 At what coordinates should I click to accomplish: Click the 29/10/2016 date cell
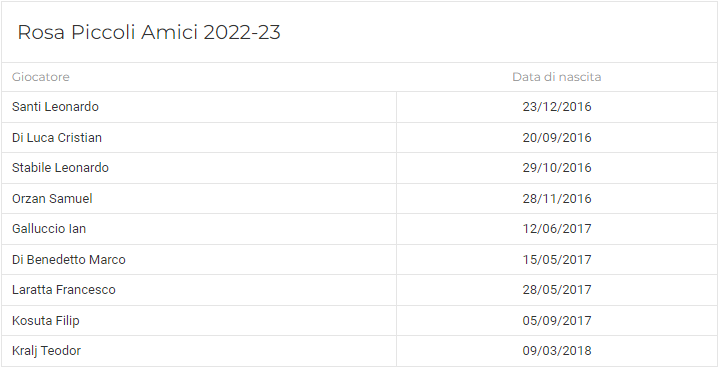(557, 168)
